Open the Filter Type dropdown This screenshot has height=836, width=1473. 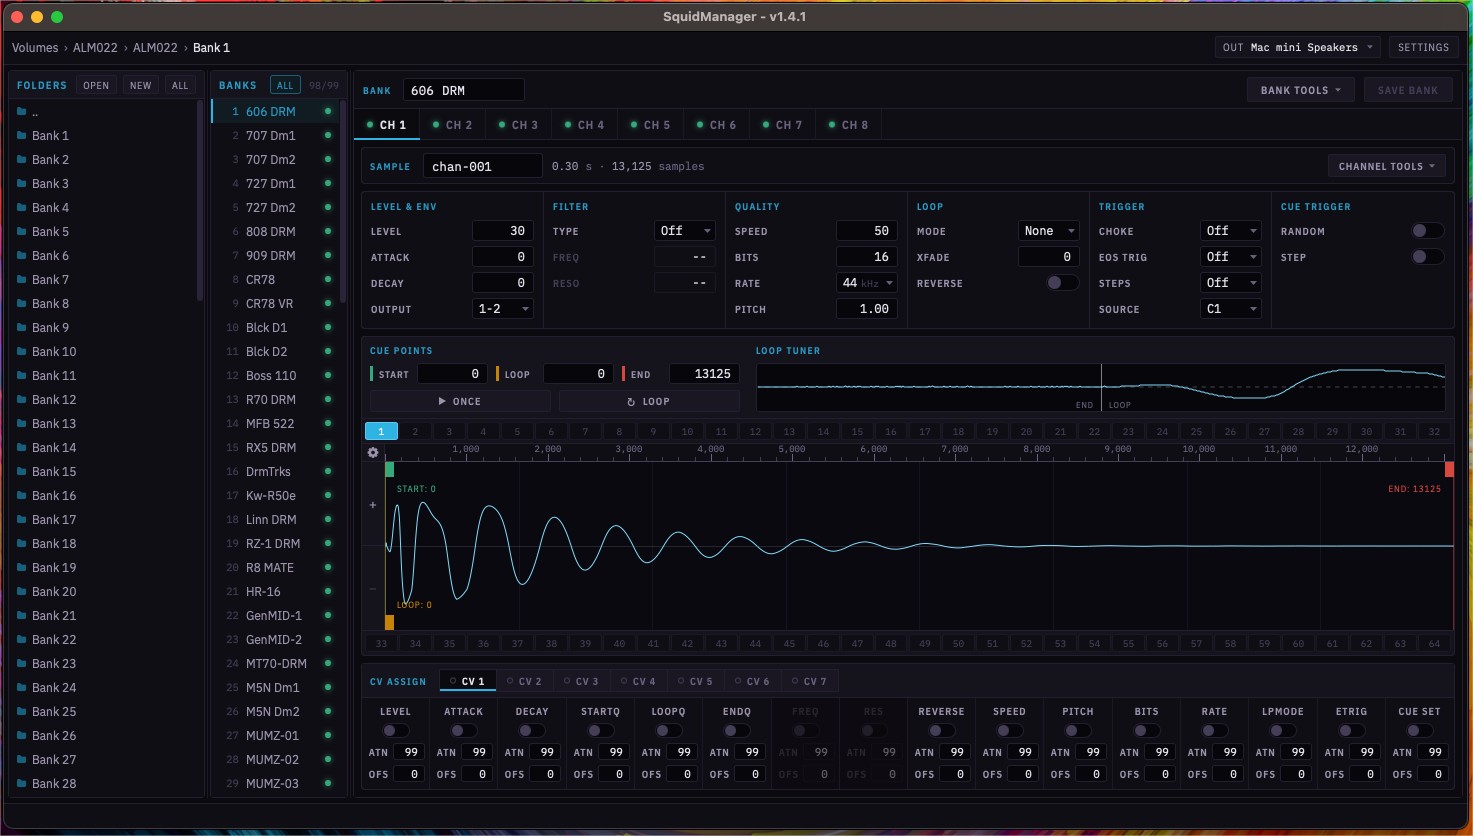coord(685,231)
